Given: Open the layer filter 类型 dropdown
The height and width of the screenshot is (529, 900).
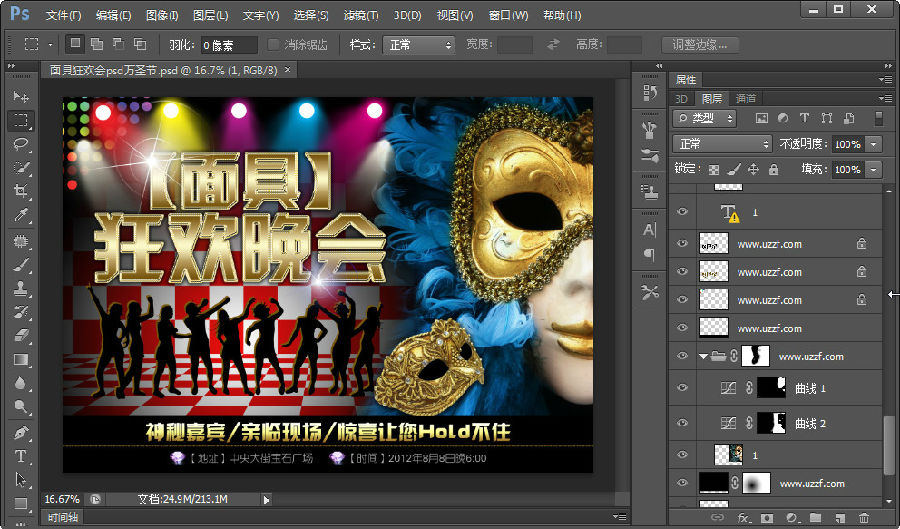Looking at the screenshot, I should coord(704,118).
